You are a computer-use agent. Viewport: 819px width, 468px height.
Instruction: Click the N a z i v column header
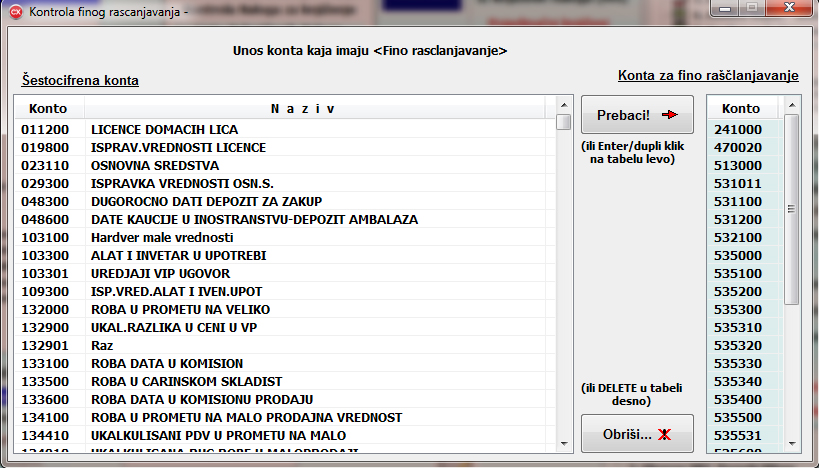(314, 109)
